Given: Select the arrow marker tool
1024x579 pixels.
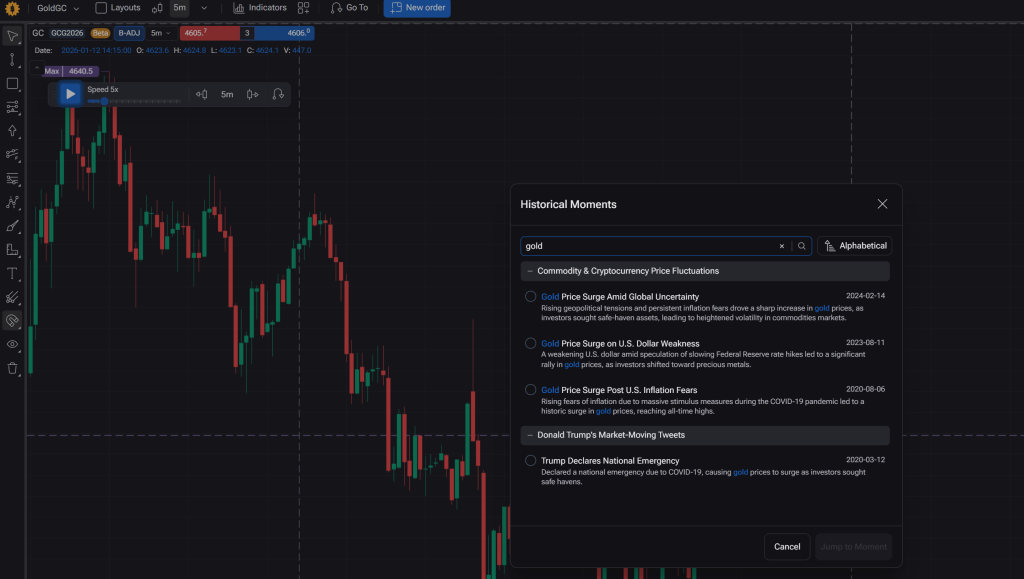Looking at the screenshot, I should 12,131.
